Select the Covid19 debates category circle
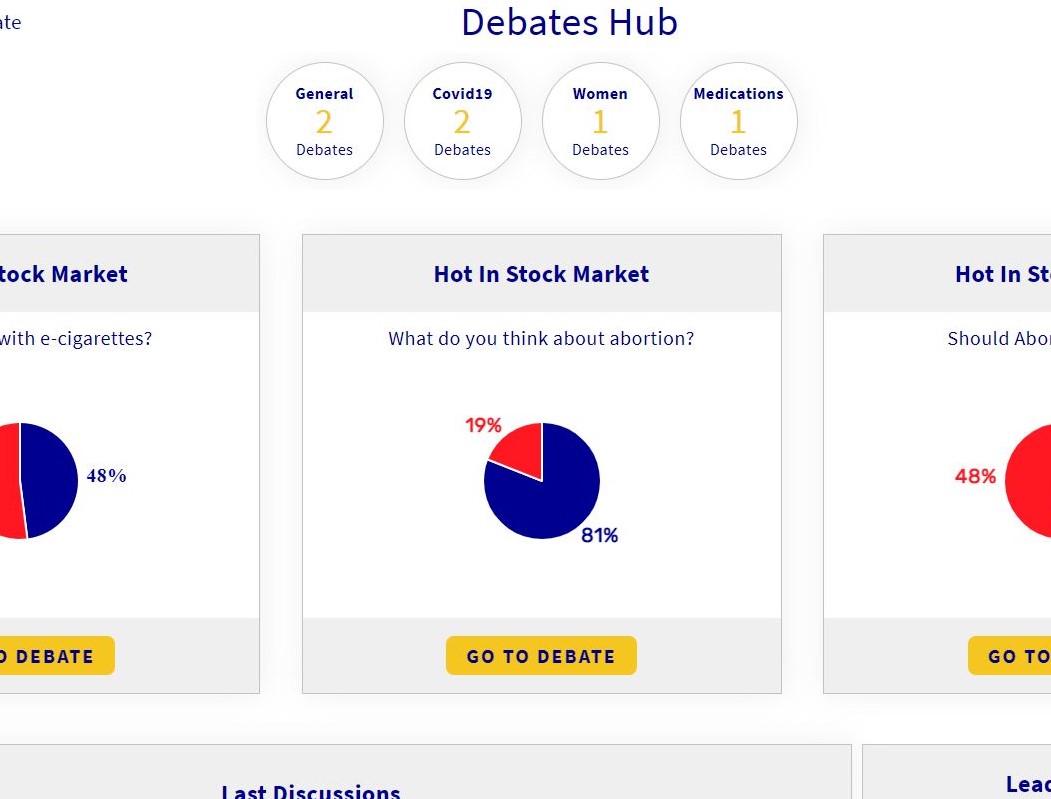This screenshot has height=799, width=1051. pos(463,121)
